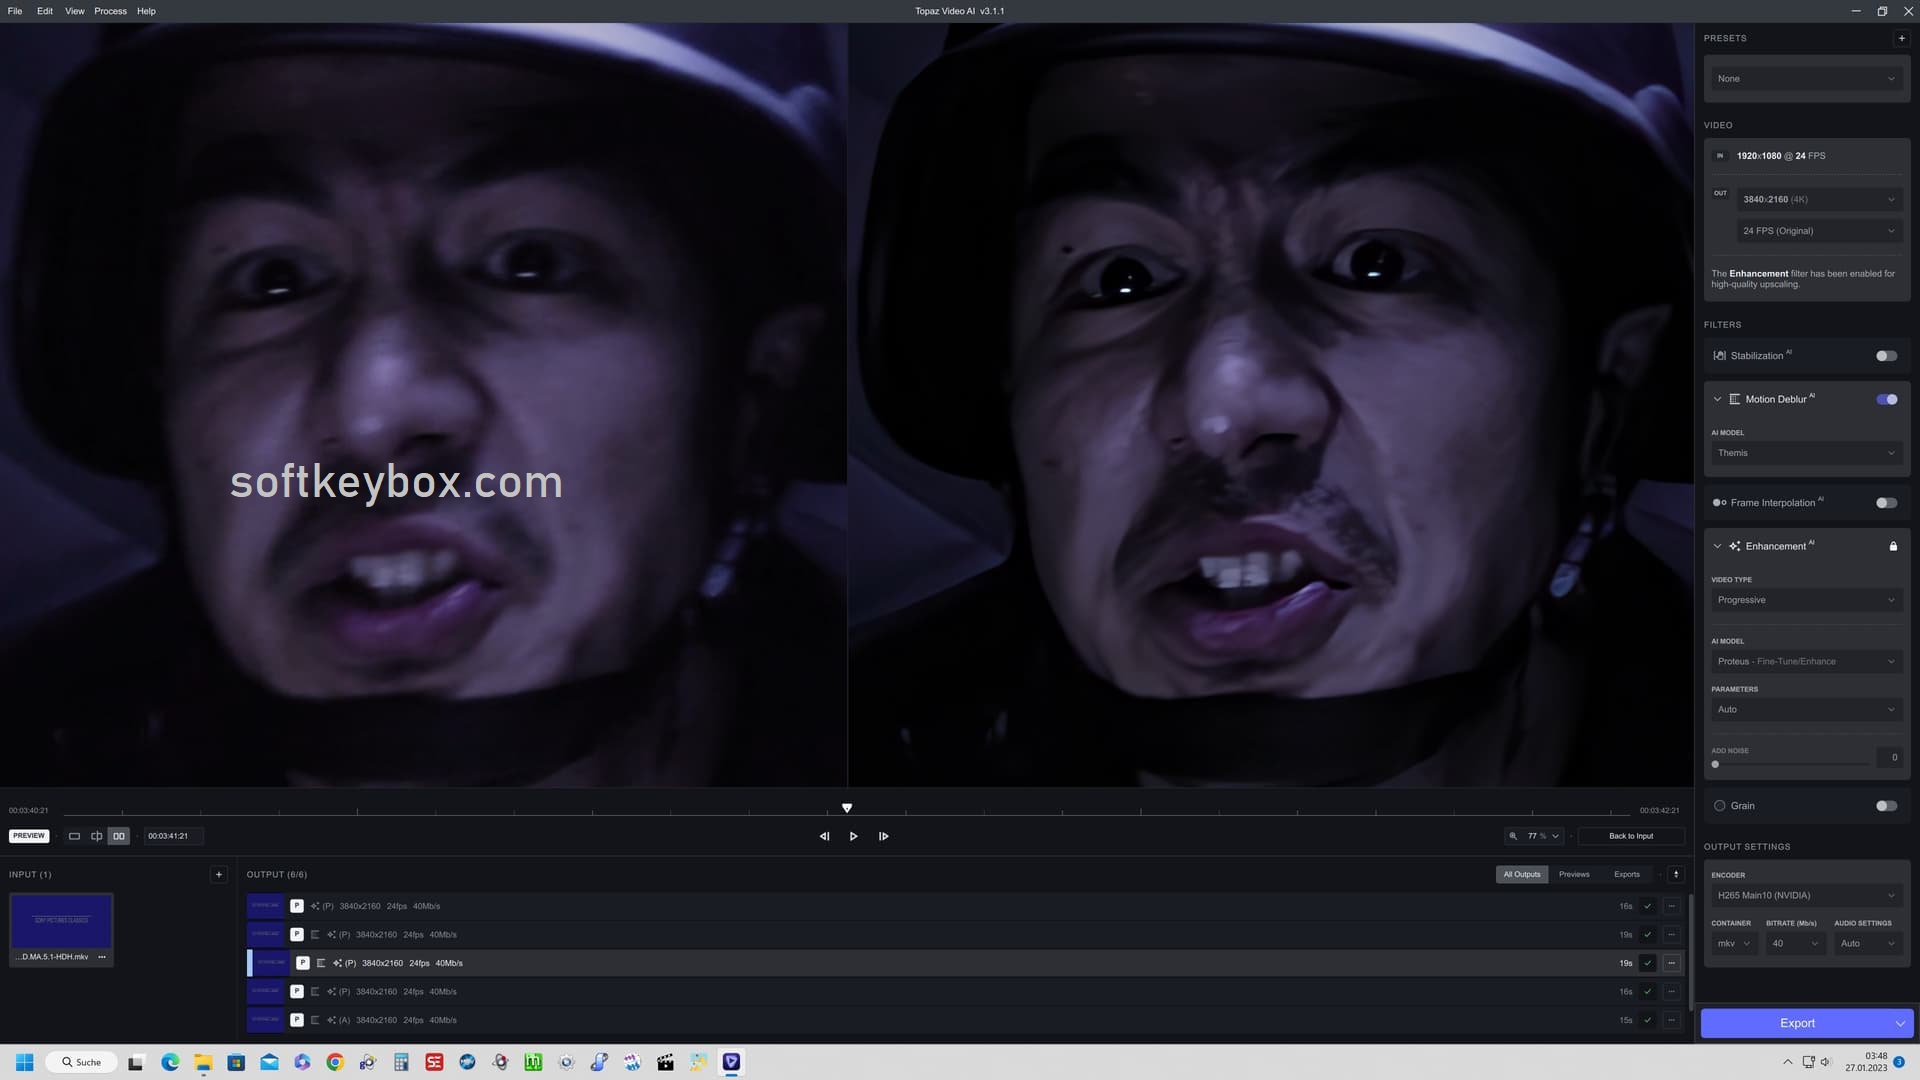The image size is (1920, 1080).
Task: Click Back to Input
Action: [x=1630, y=836]
